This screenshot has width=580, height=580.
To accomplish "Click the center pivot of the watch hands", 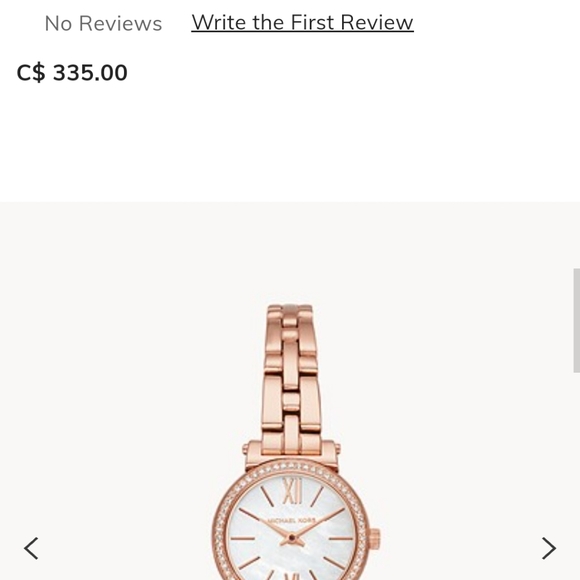I will (292, 537).
